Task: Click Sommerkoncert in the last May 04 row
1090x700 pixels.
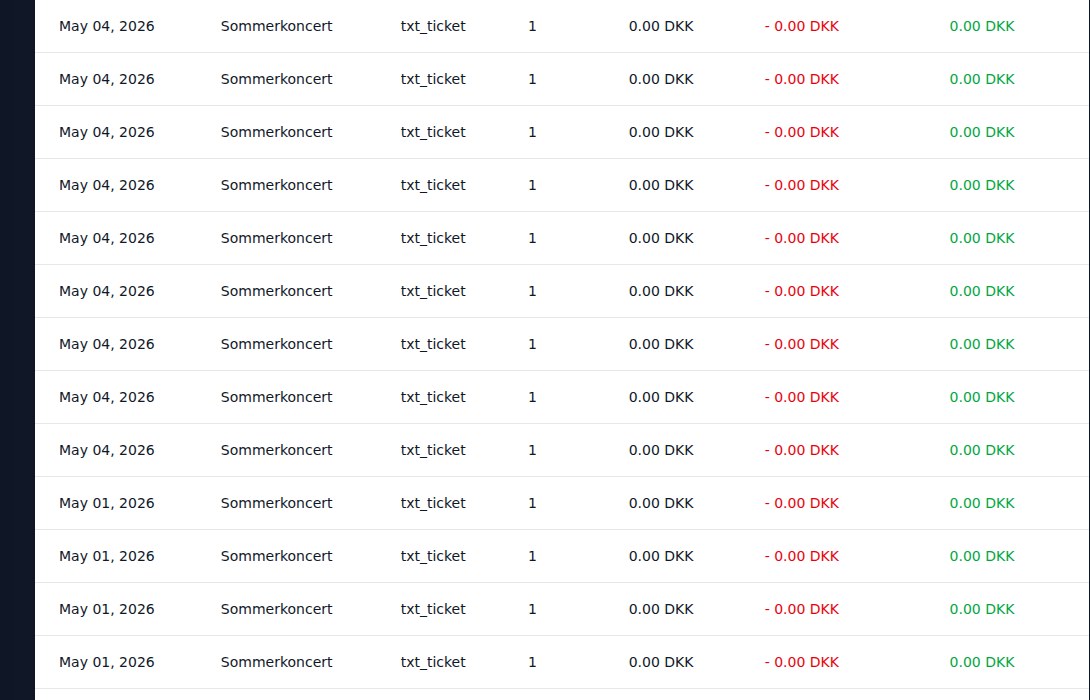Action: coord(277,450)
